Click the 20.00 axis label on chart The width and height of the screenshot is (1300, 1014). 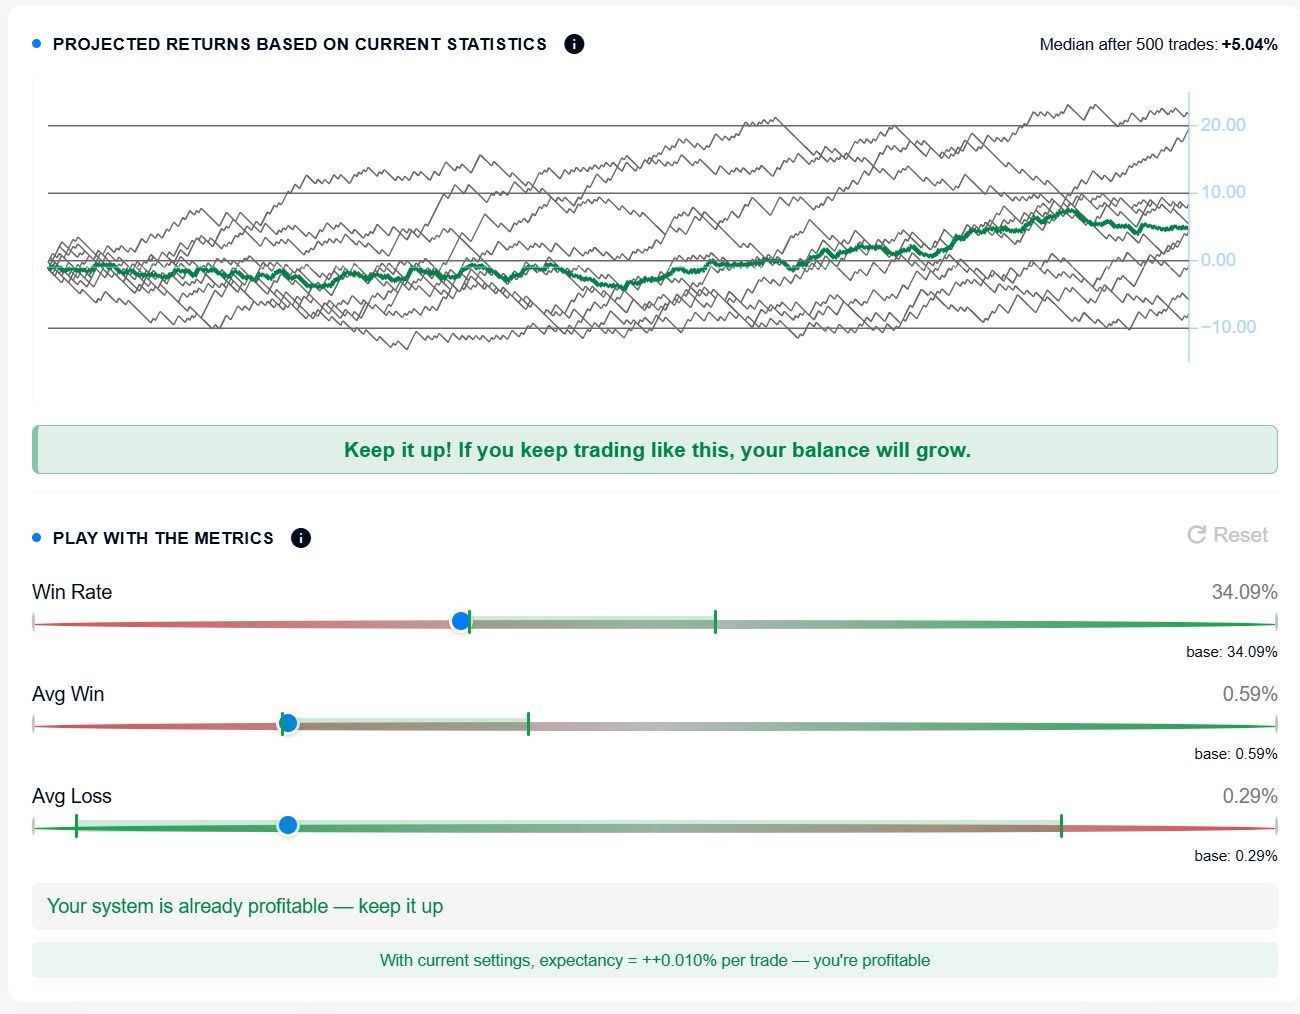(x=1223, y=125)
